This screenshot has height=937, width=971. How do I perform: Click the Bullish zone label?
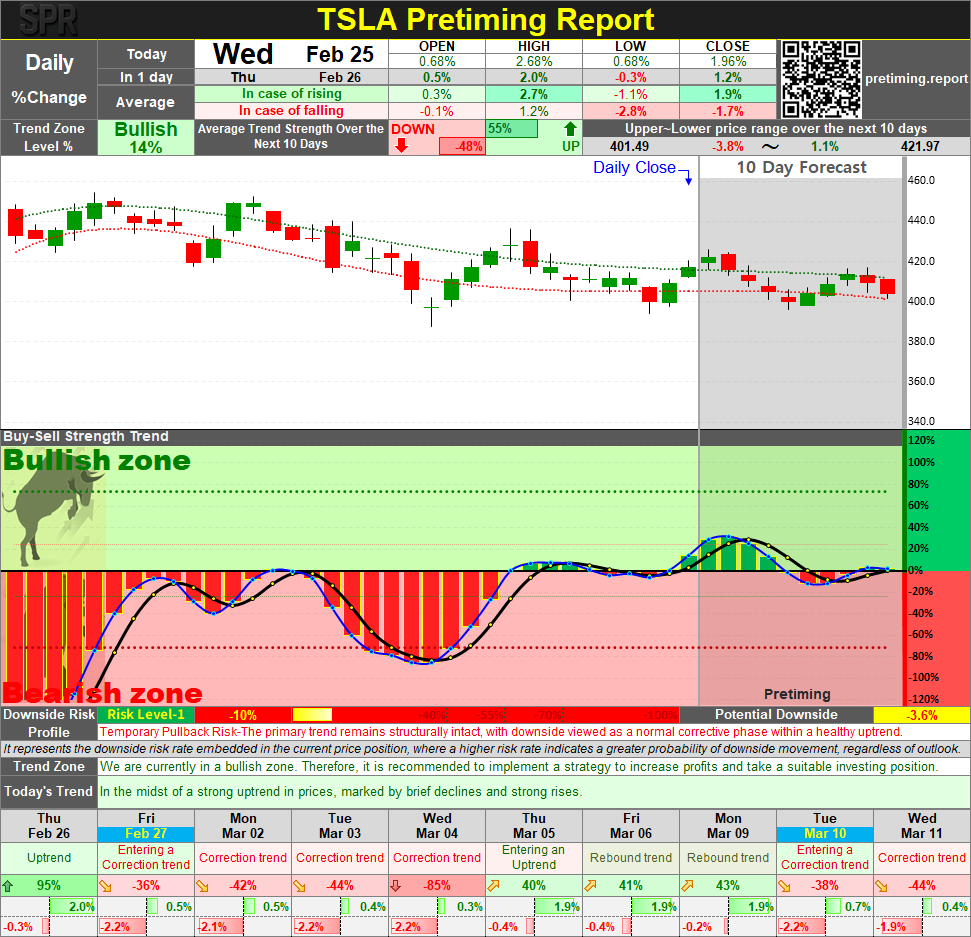(x=97, y=461)
